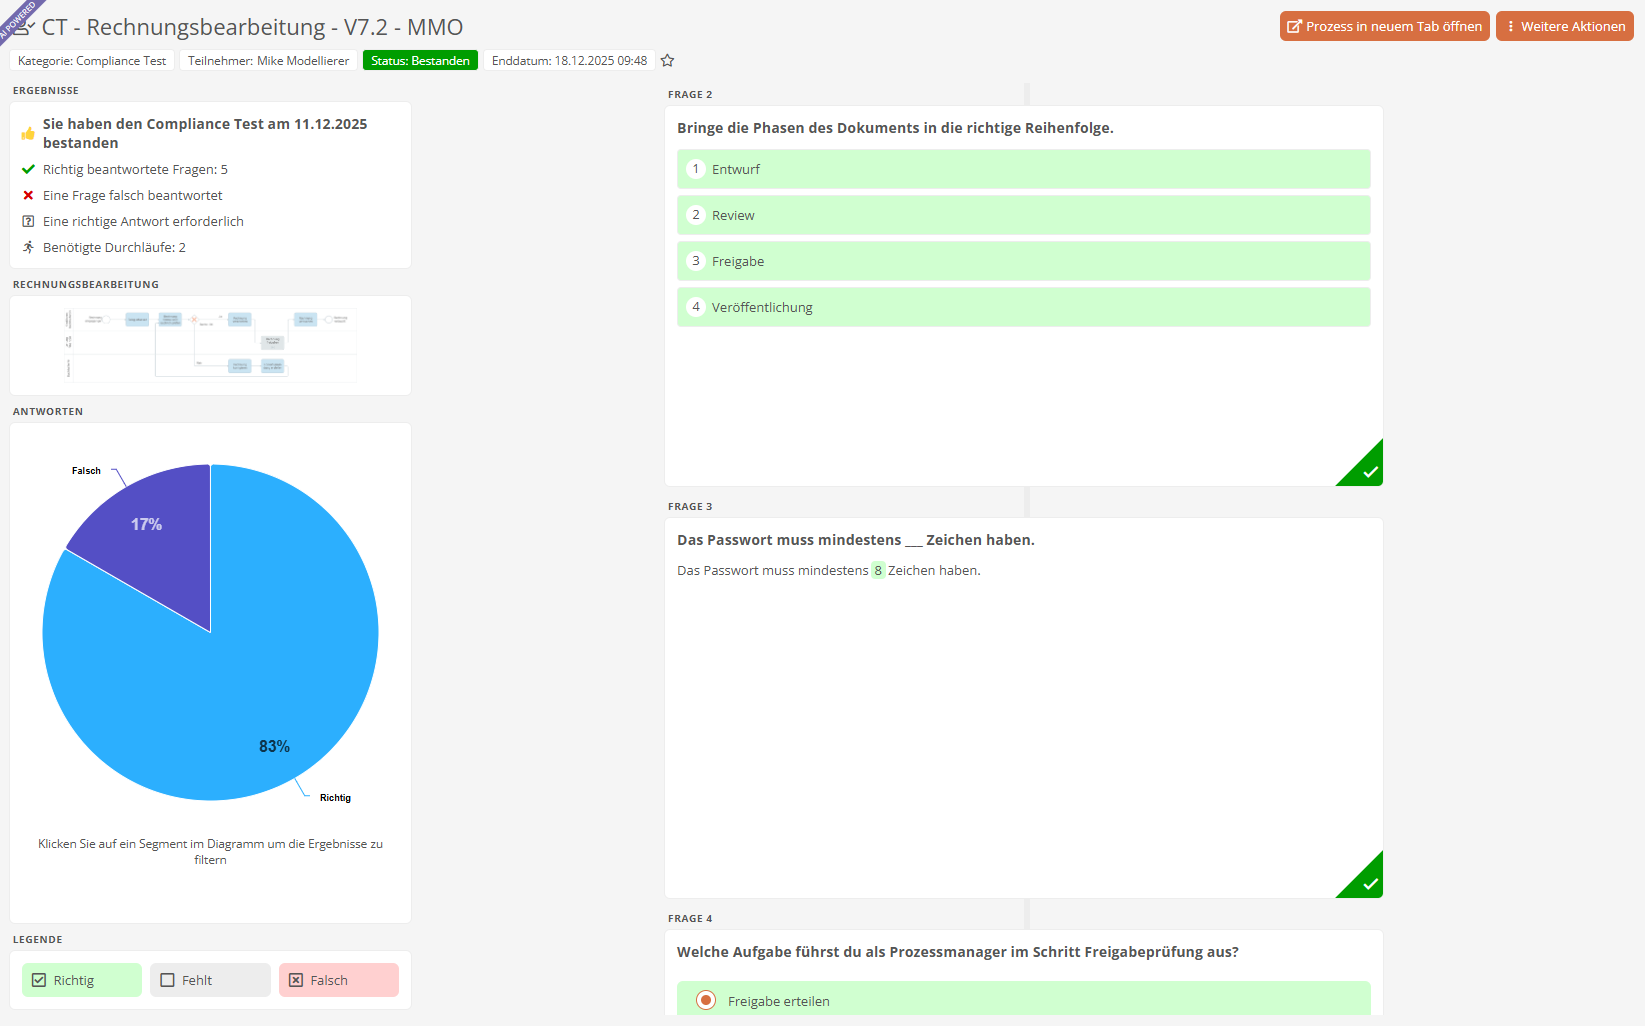Click the red X beside Eine Frage falsch beantwortet
This screenshot has width=1645, height=1026.
click(x=28, y=196)
